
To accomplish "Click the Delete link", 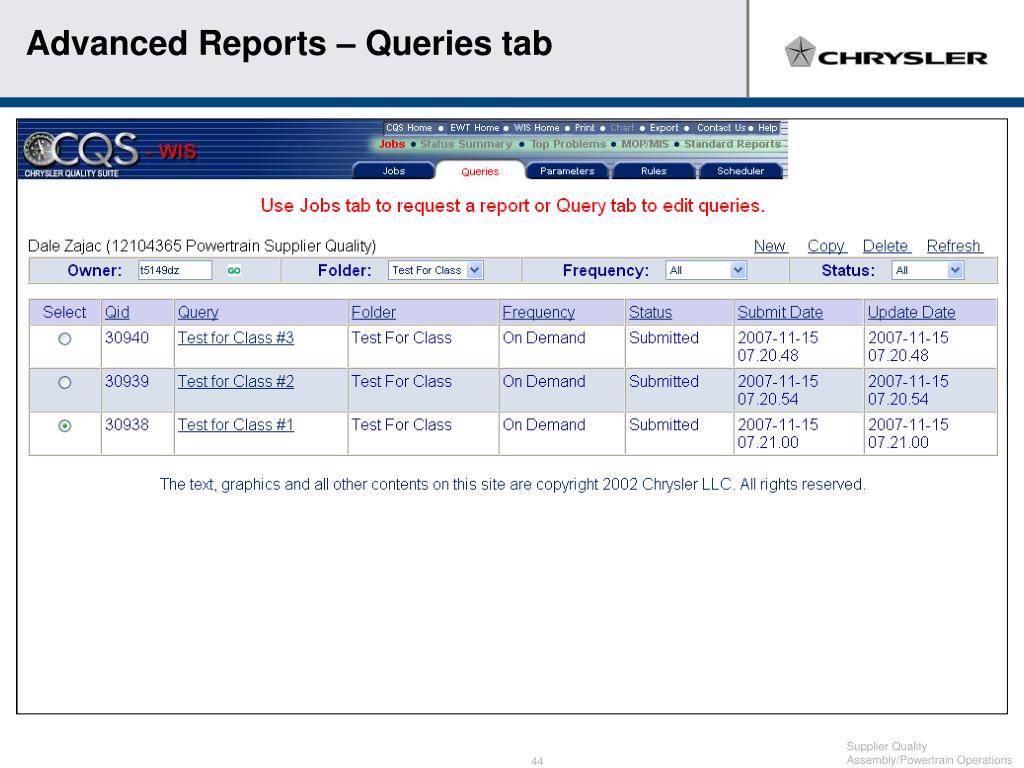I will pos(886,246).
